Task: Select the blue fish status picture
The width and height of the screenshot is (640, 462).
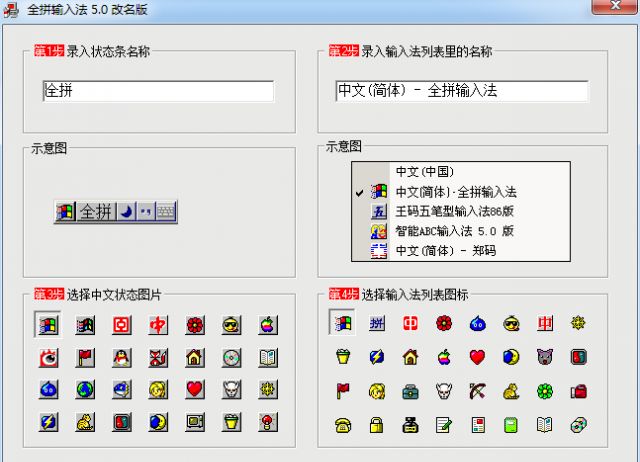Action: [x=122, y=389]
